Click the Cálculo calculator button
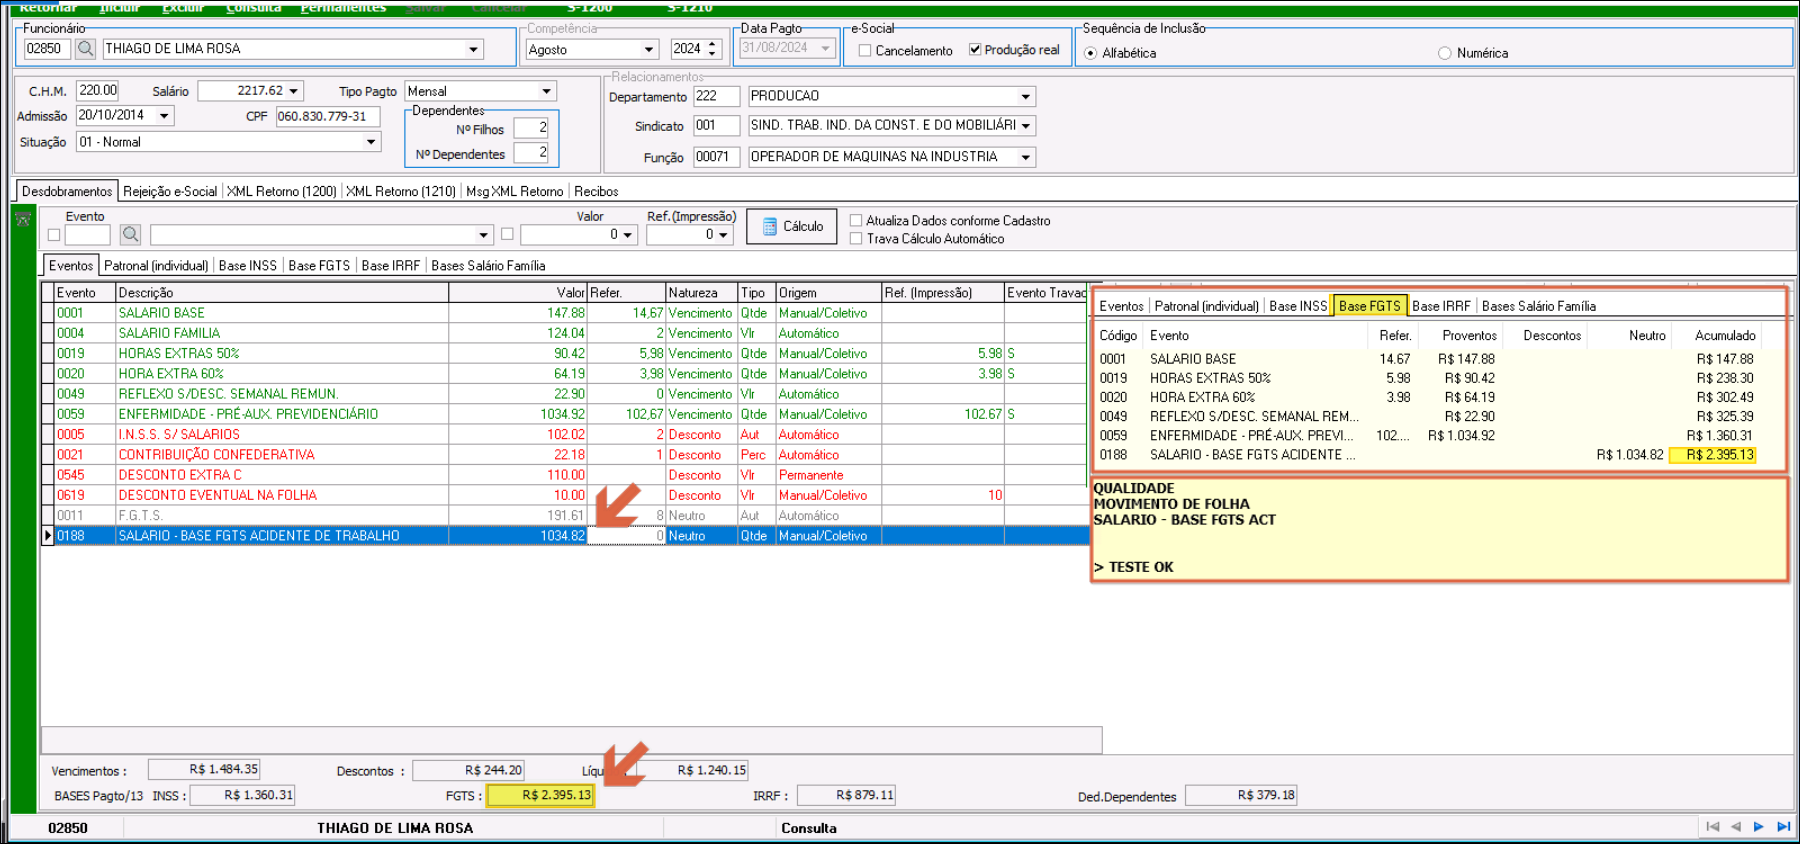Image resolution: width=1800 pixels, height=844 pixels. [792, 227]
